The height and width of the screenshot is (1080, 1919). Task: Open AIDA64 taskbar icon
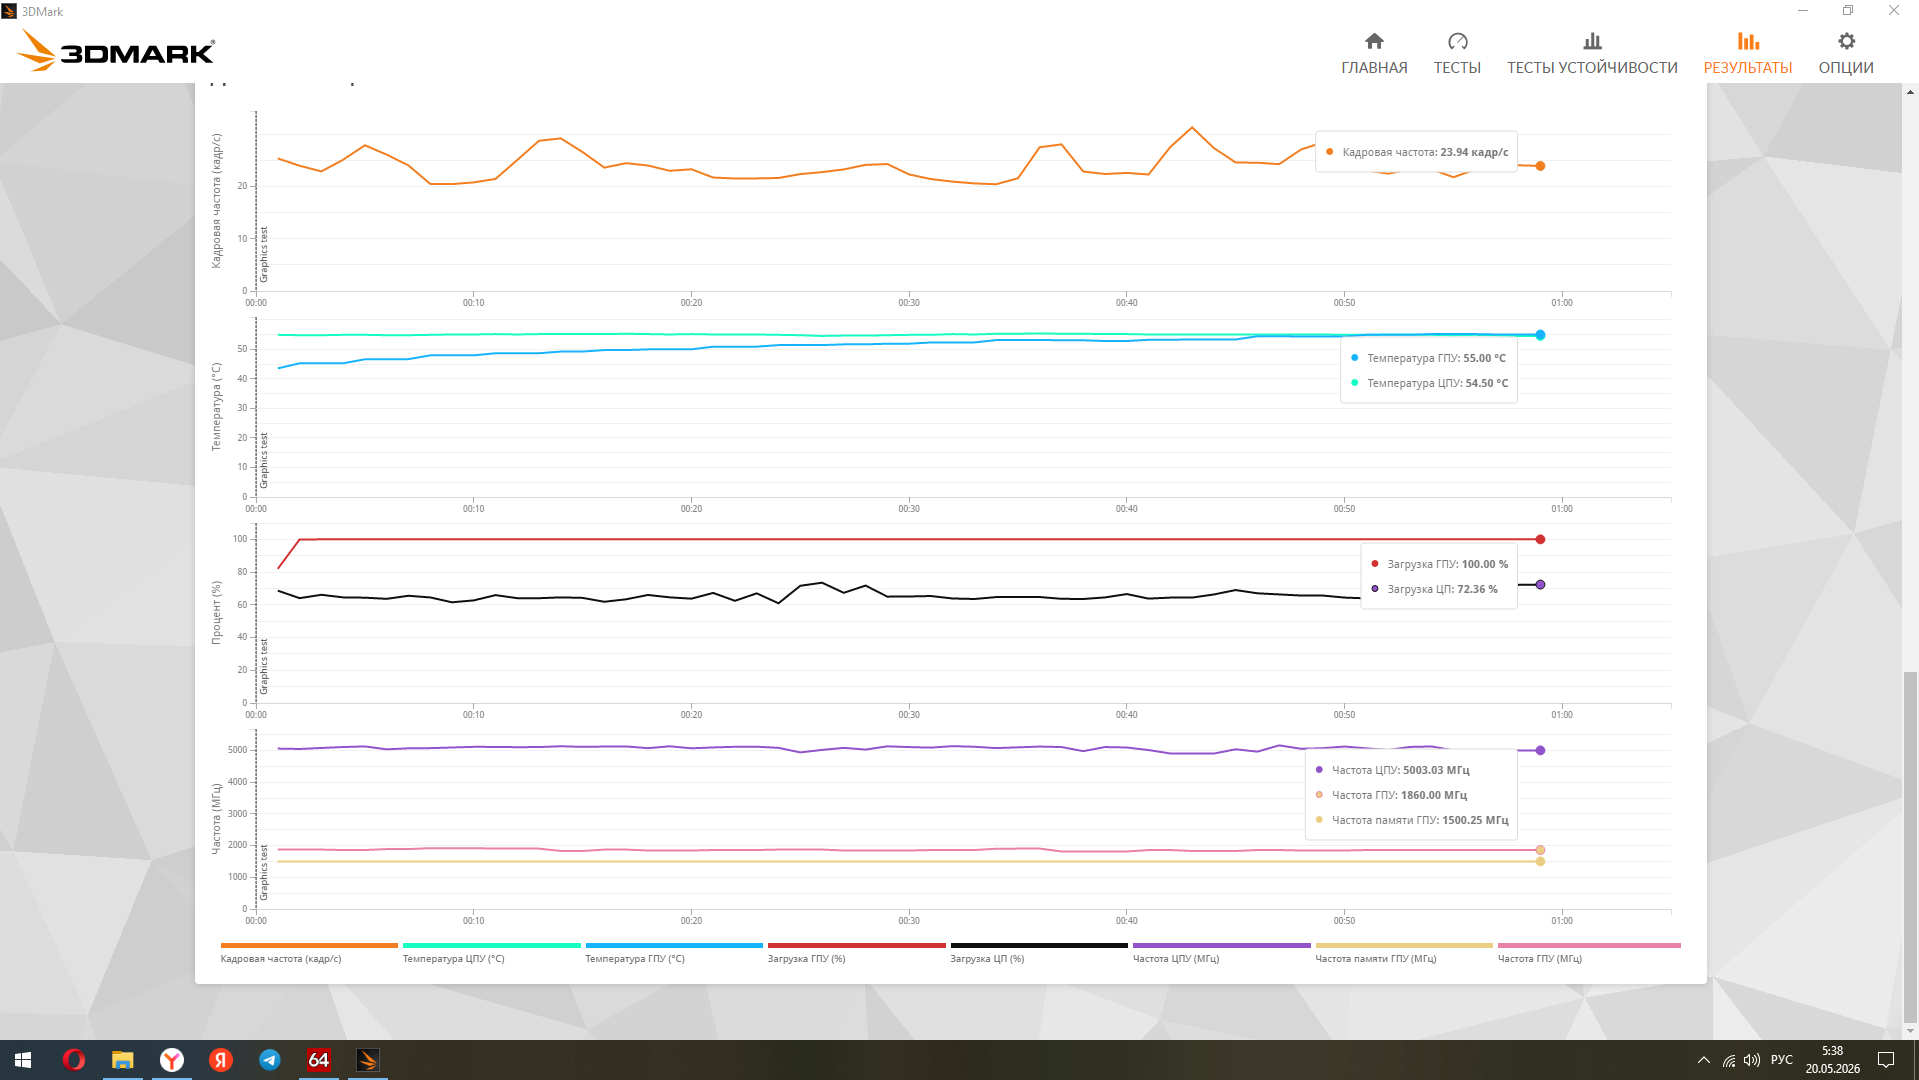coord(319,1060)
